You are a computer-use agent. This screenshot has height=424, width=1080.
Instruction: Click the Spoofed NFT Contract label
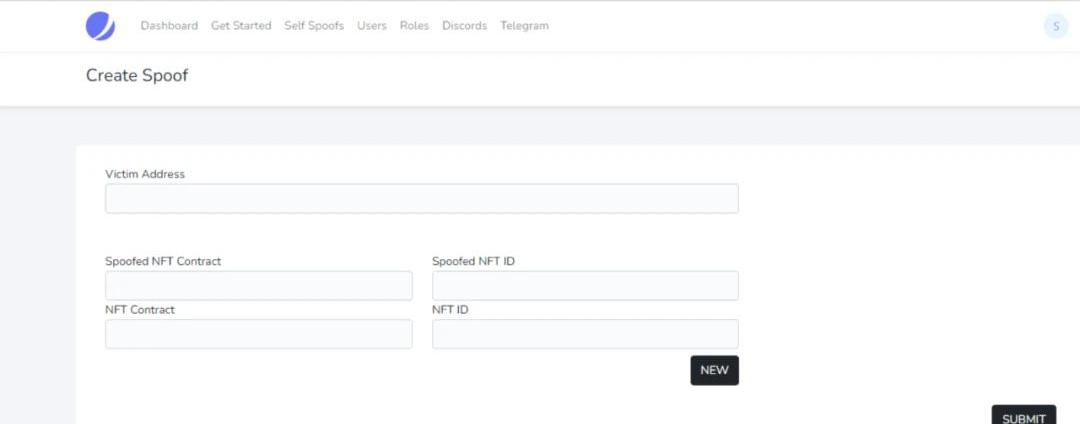163,261
